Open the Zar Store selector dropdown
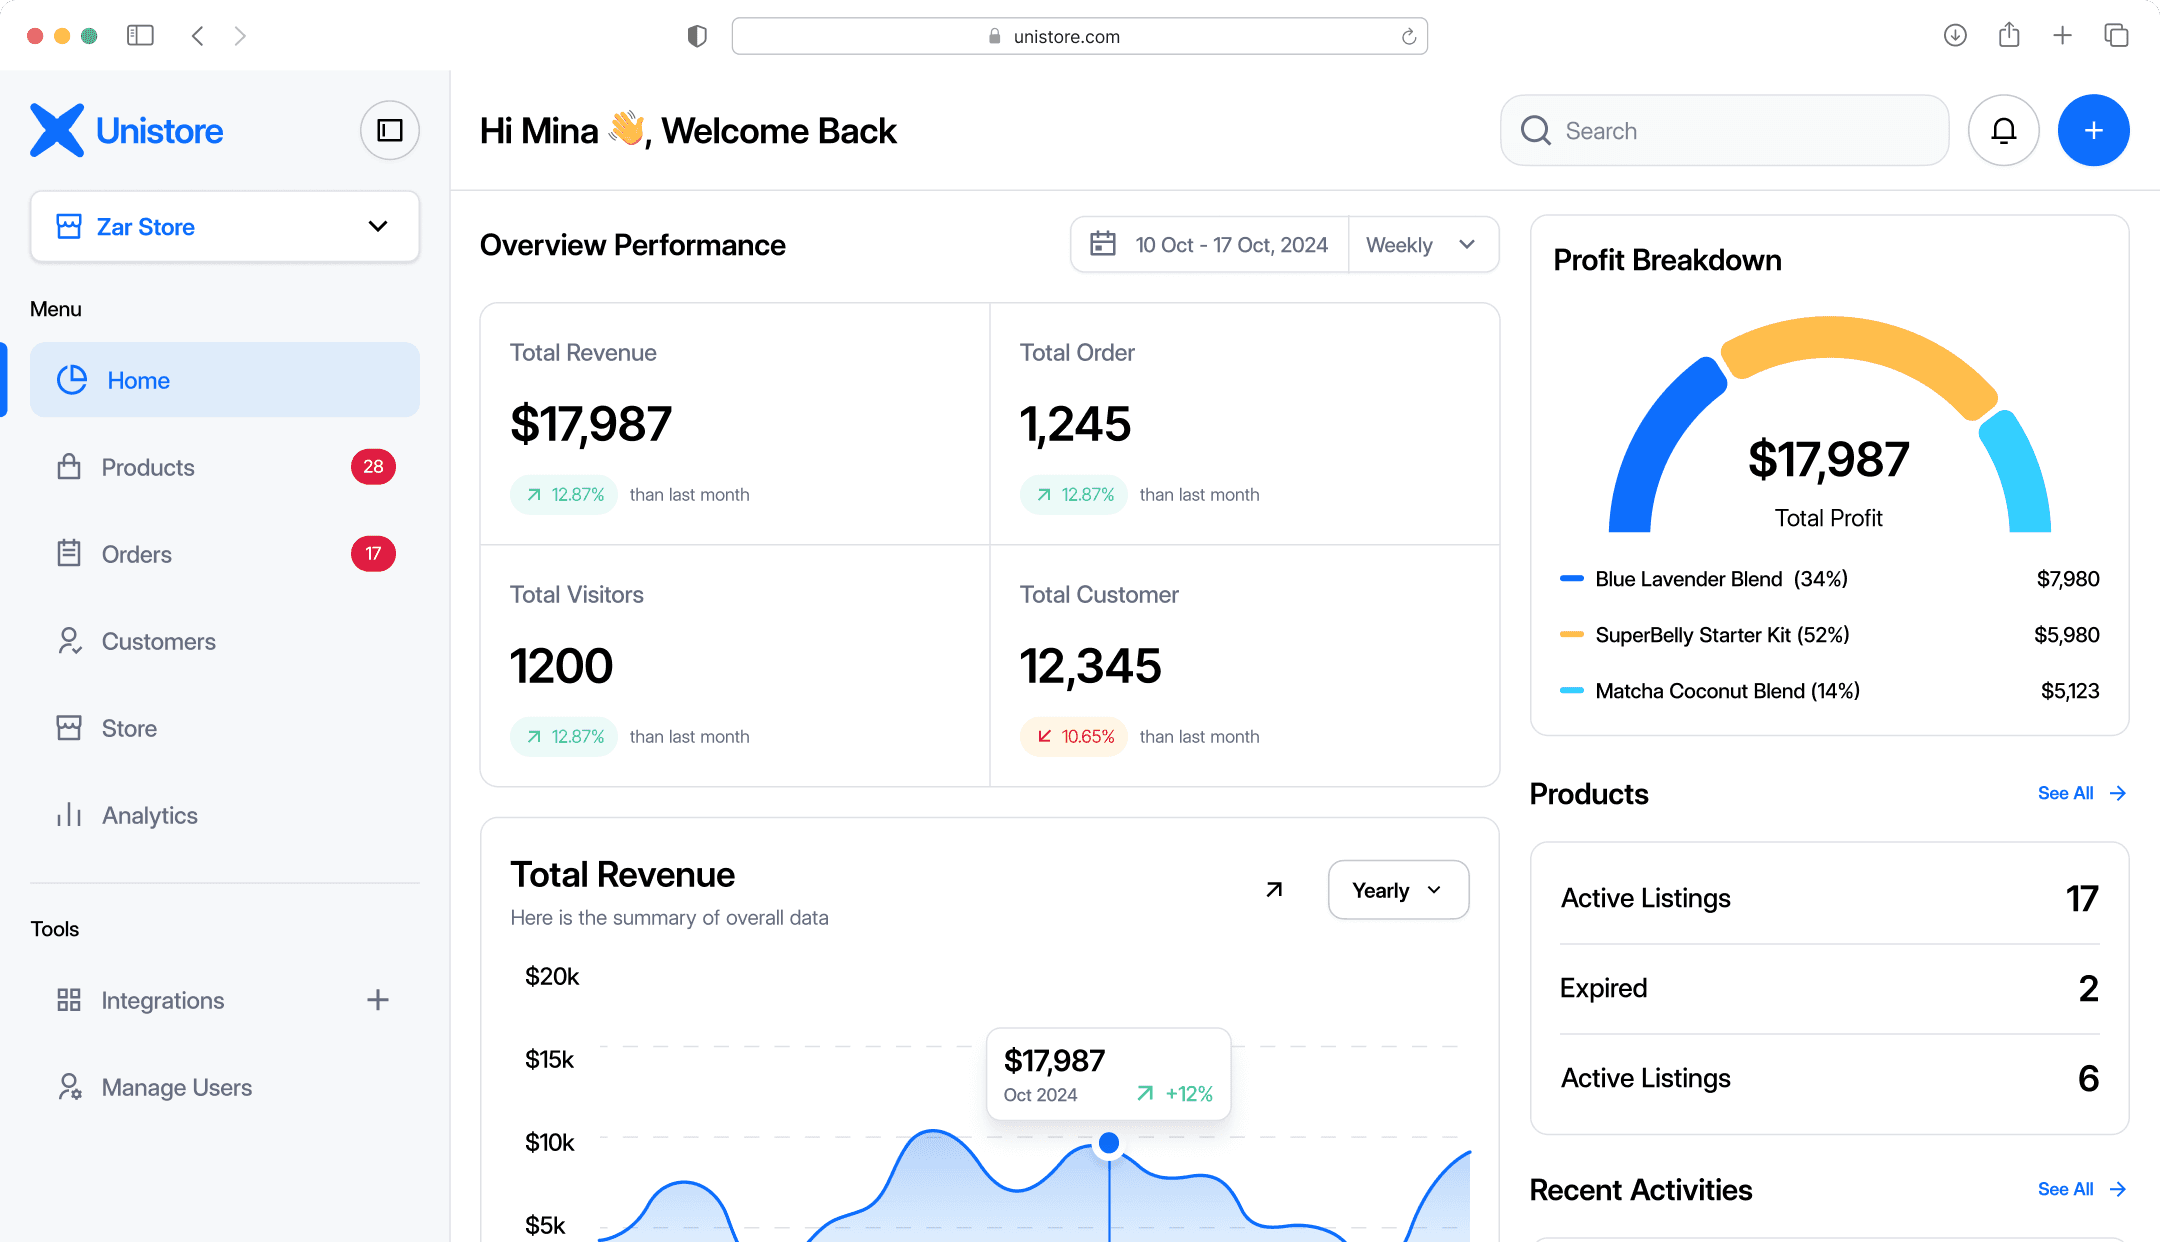 (x=225, y=227)
